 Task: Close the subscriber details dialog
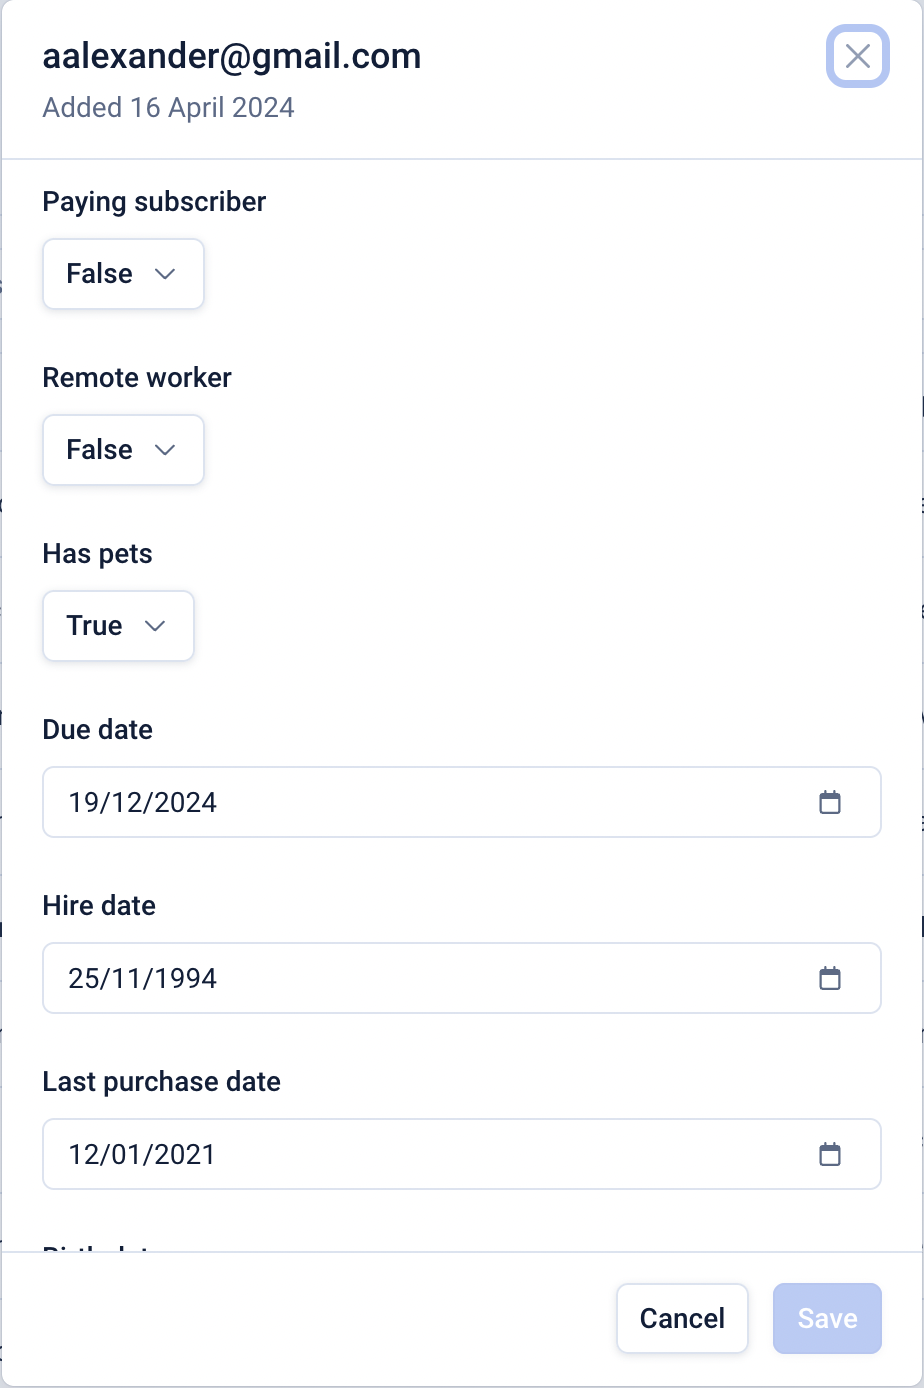point(857,56)
